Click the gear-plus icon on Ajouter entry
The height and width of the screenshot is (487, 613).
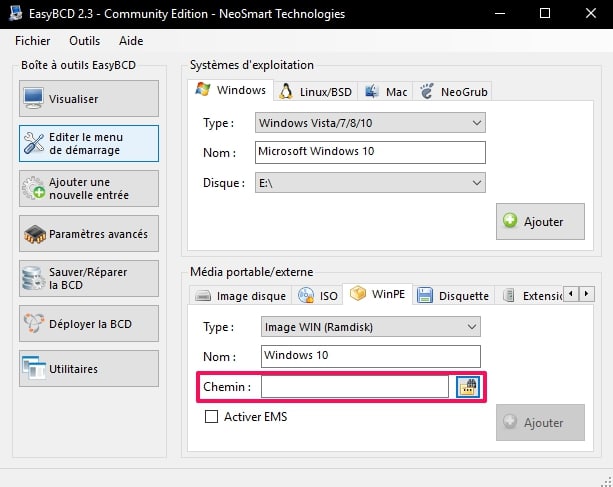click(x=33, y=188)
